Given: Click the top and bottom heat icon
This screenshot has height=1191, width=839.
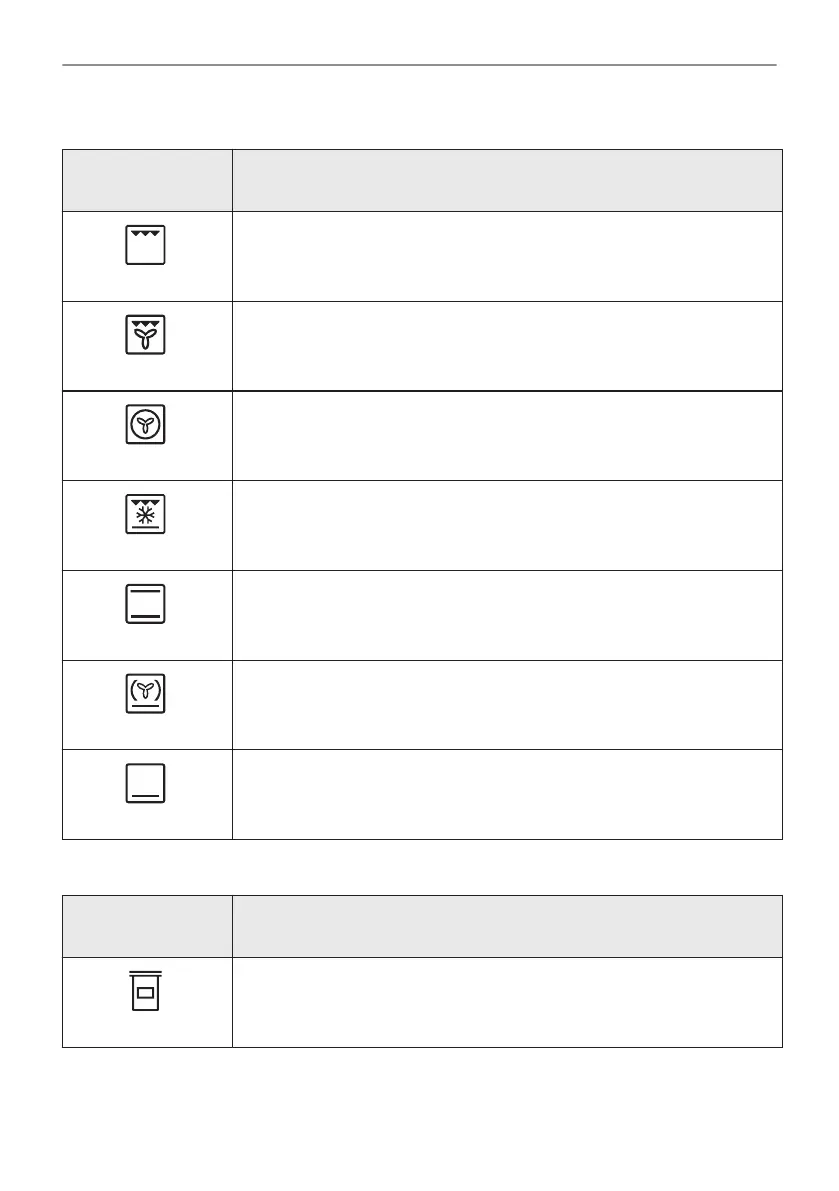Looking at the screenshot, I should click(x=146, y=605).
